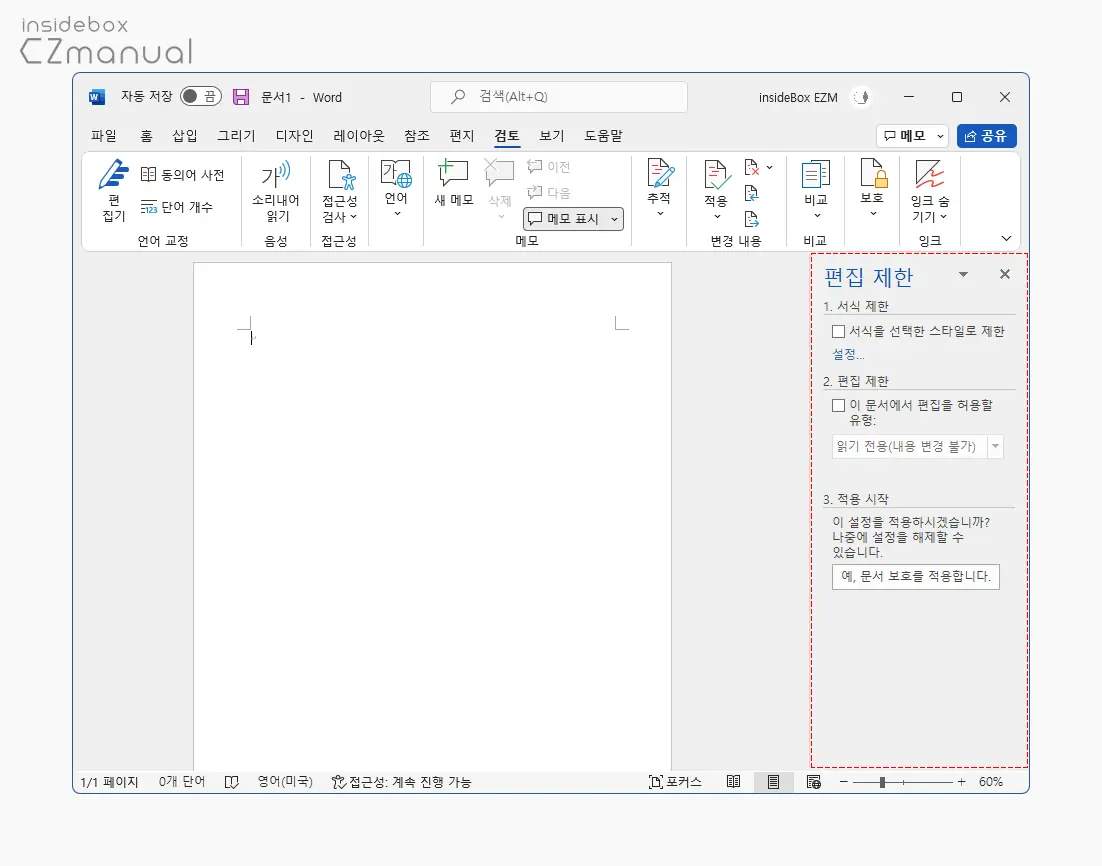Expand the Language (언어) dropdown arrow
This screenshot has height=866, width=1102.
pyautogui.click(x=397, y=214)
